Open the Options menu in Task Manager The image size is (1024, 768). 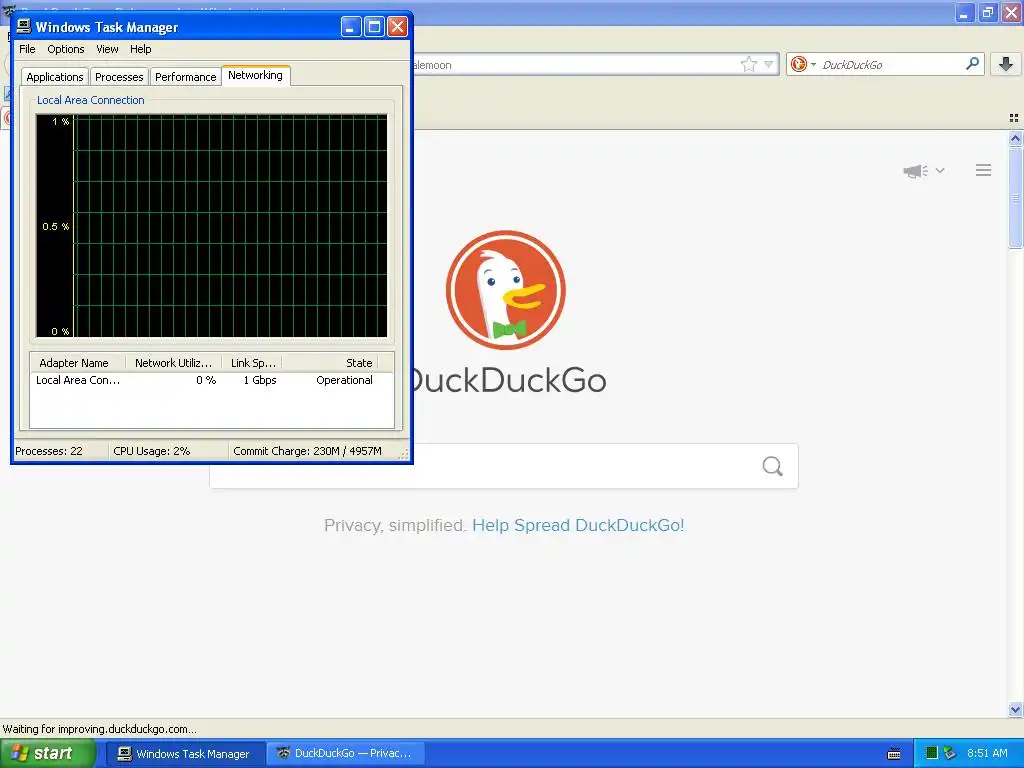coord(65,49)
